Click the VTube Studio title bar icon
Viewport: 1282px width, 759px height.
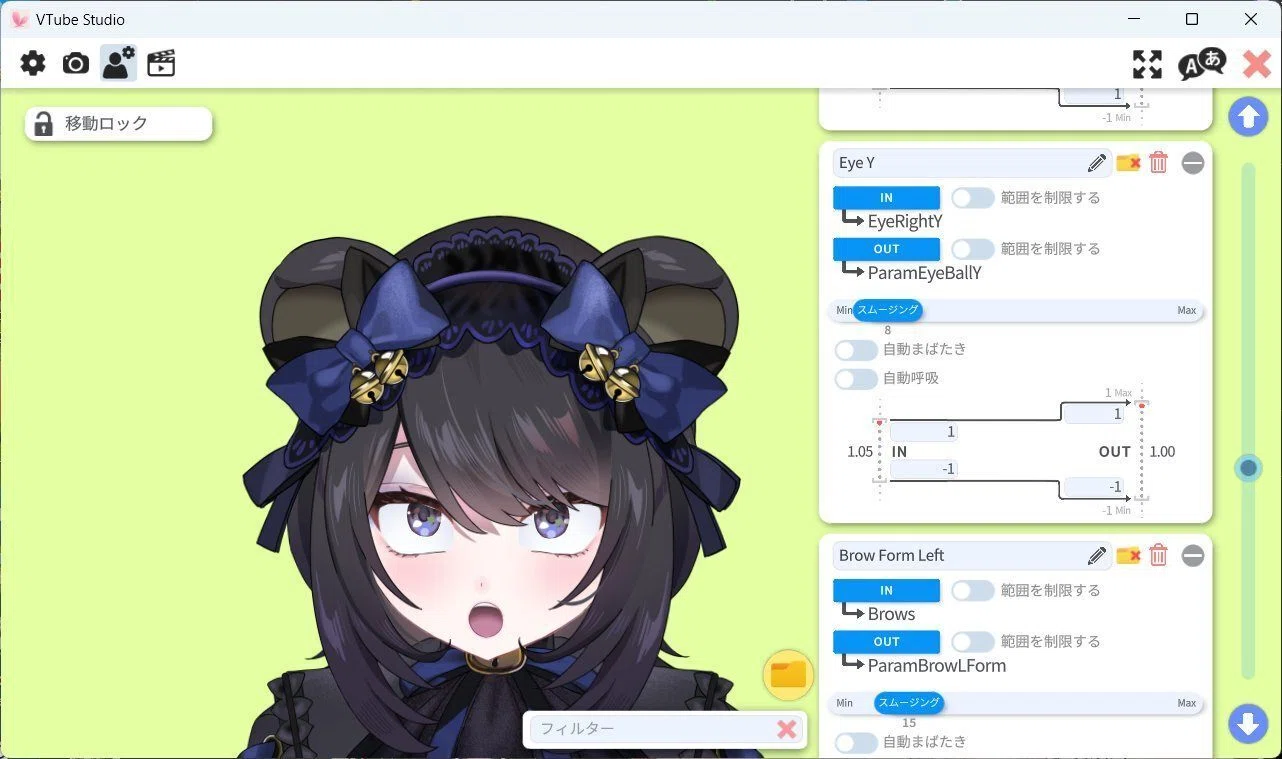coord(18,19)
